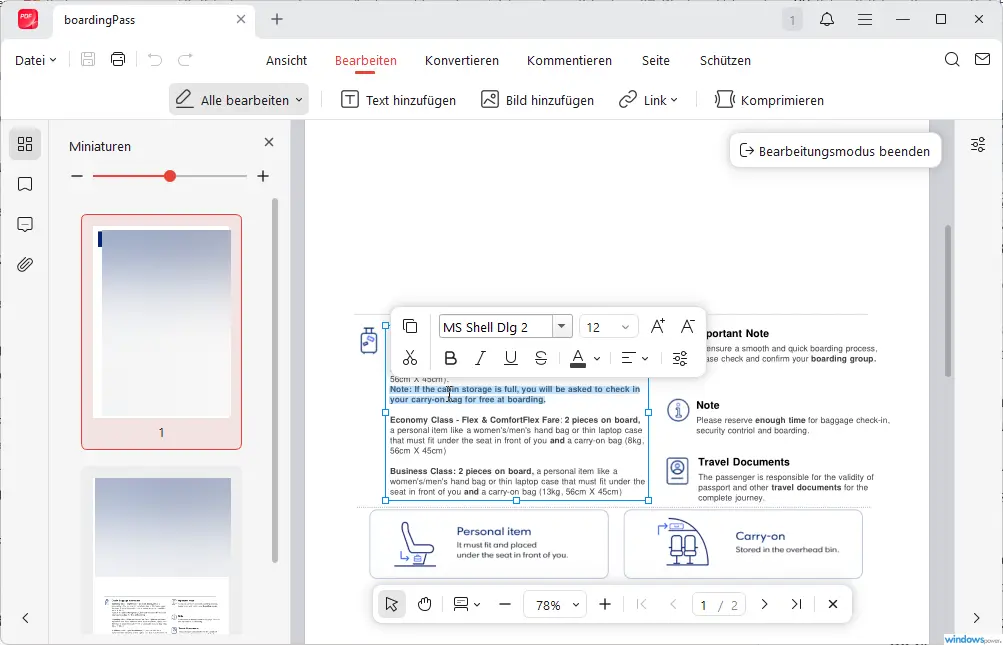Toggle bold formatting on selected text
Viewport: 1003px width, 645px height.
click(450, 357)
